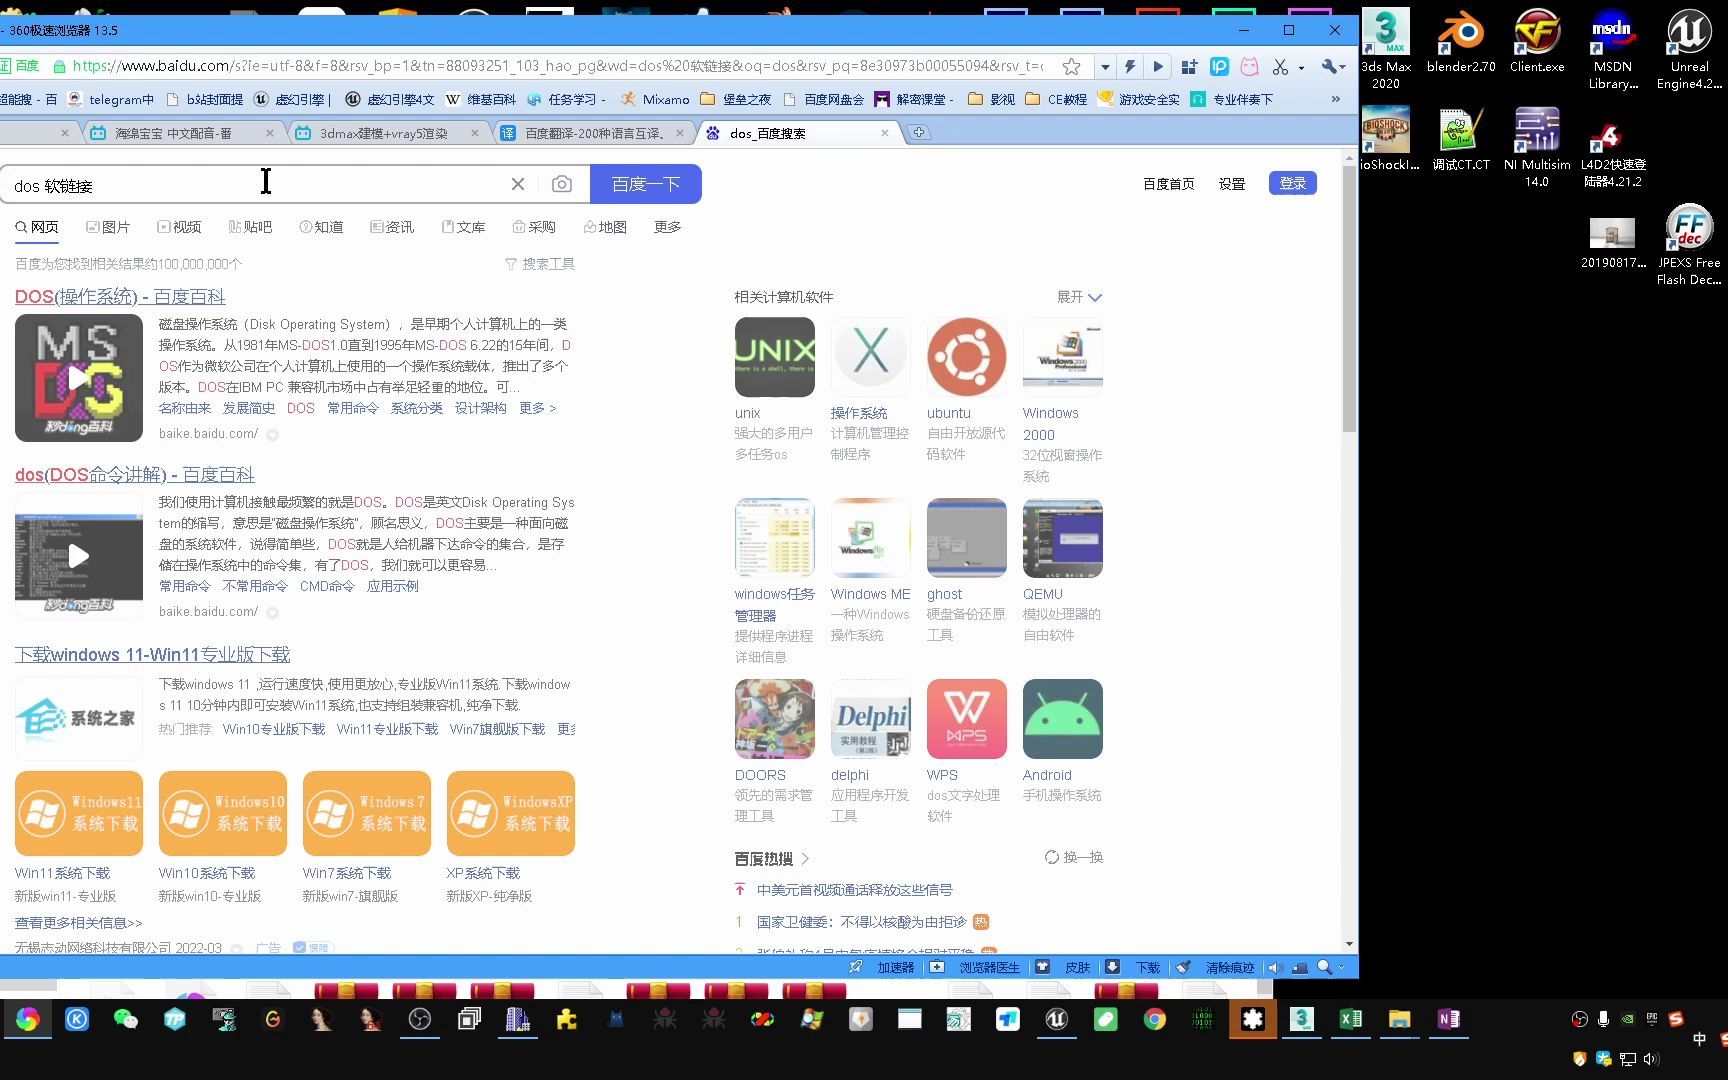This screenshot has width=1728, height=1080.
Task: Switch to 资讯 search tab
Action: [x=392, y=227]
